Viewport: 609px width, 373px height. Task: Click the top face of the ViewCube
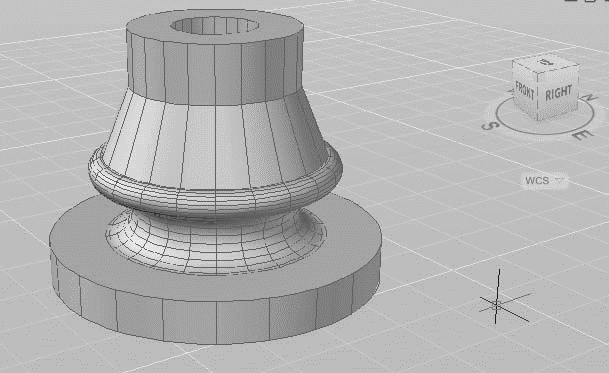[x=546, y=63]
